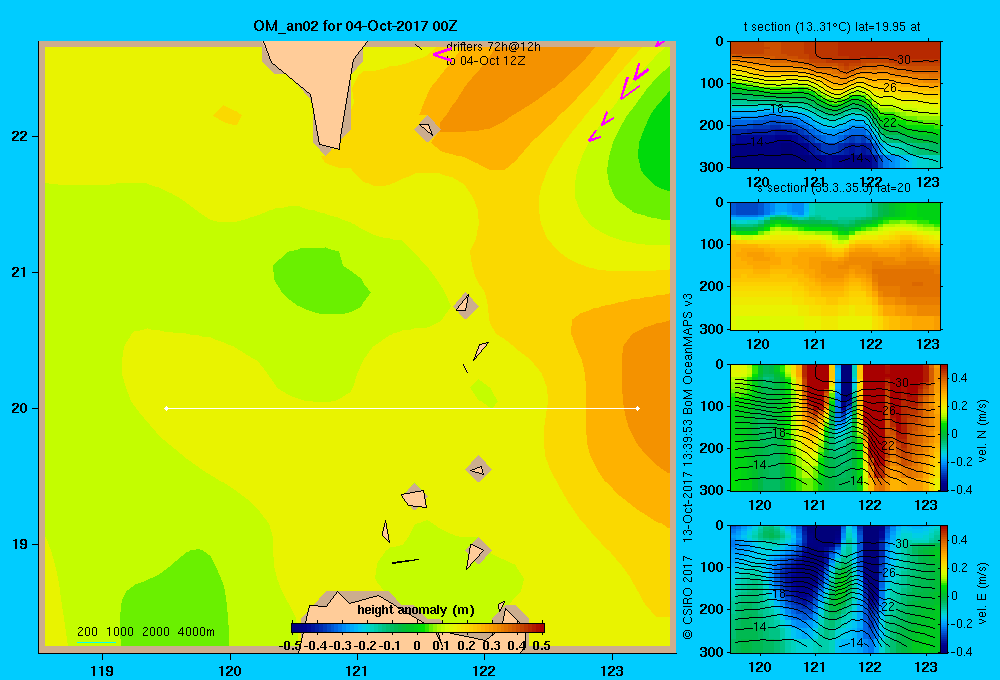This screenshot has width=1000, height=680.
Task: Click the 100 depth tick of the salinity section
Action: point(714,244)
